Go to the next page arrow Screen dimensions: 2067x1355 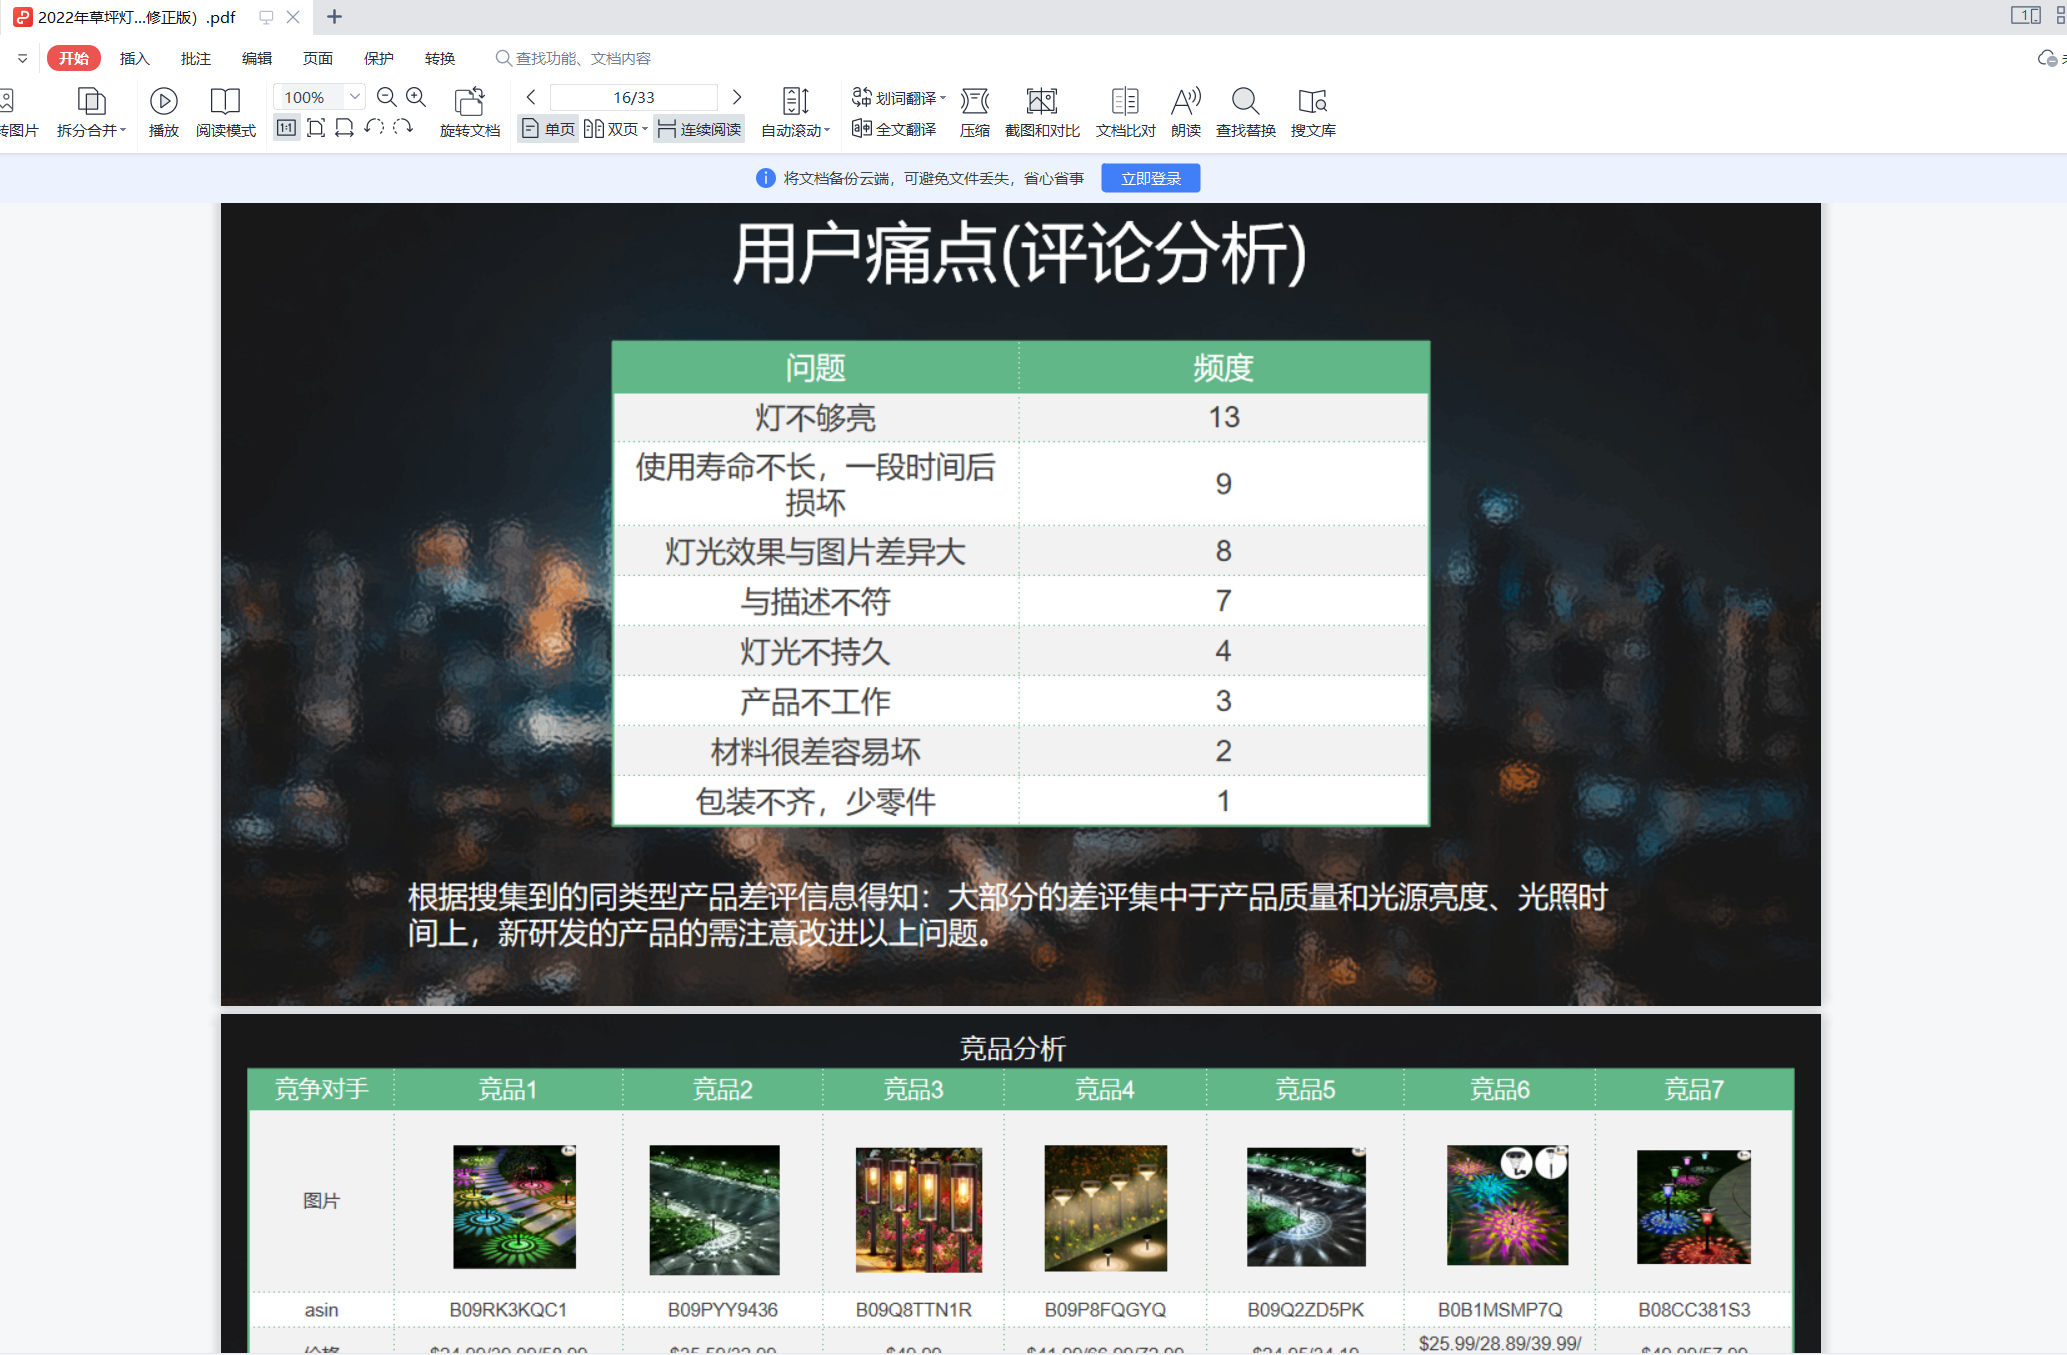pos(737,97)
